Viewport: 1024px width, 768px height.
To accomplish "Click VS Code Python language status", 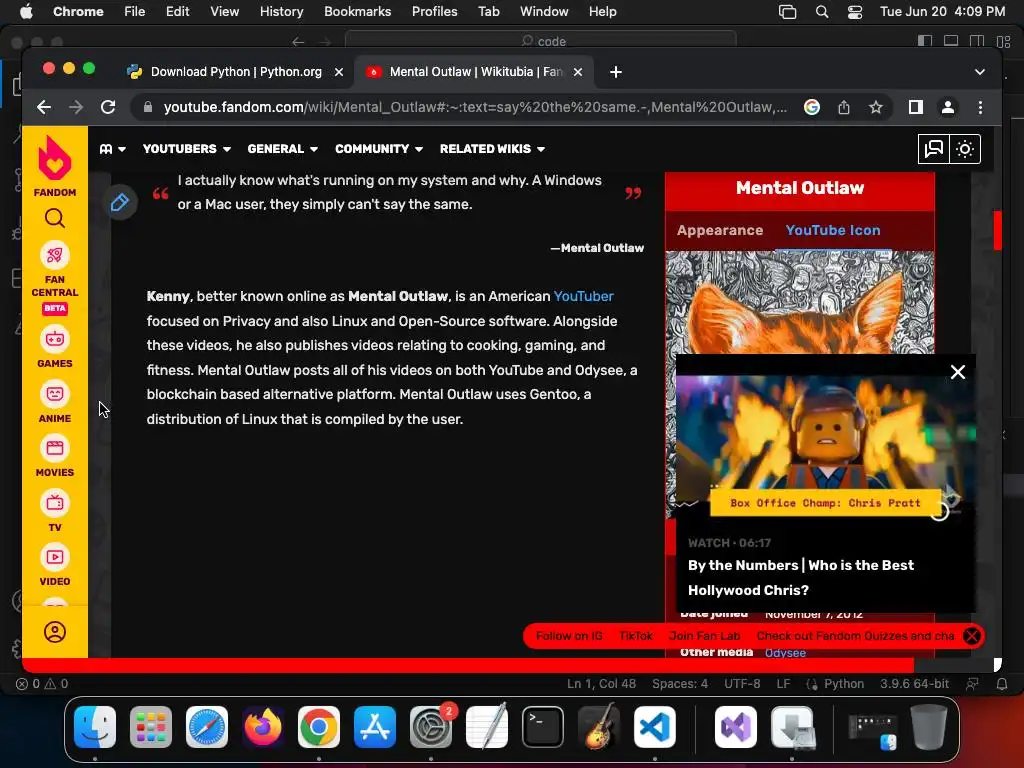I will [x=844, y=684].
